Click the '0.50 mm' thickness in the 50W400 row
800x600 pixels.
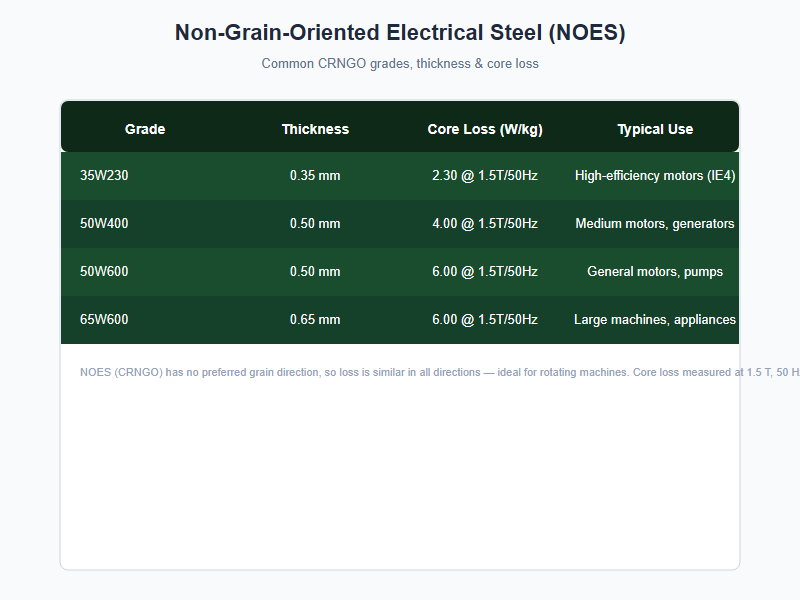[x=315, y=223]
